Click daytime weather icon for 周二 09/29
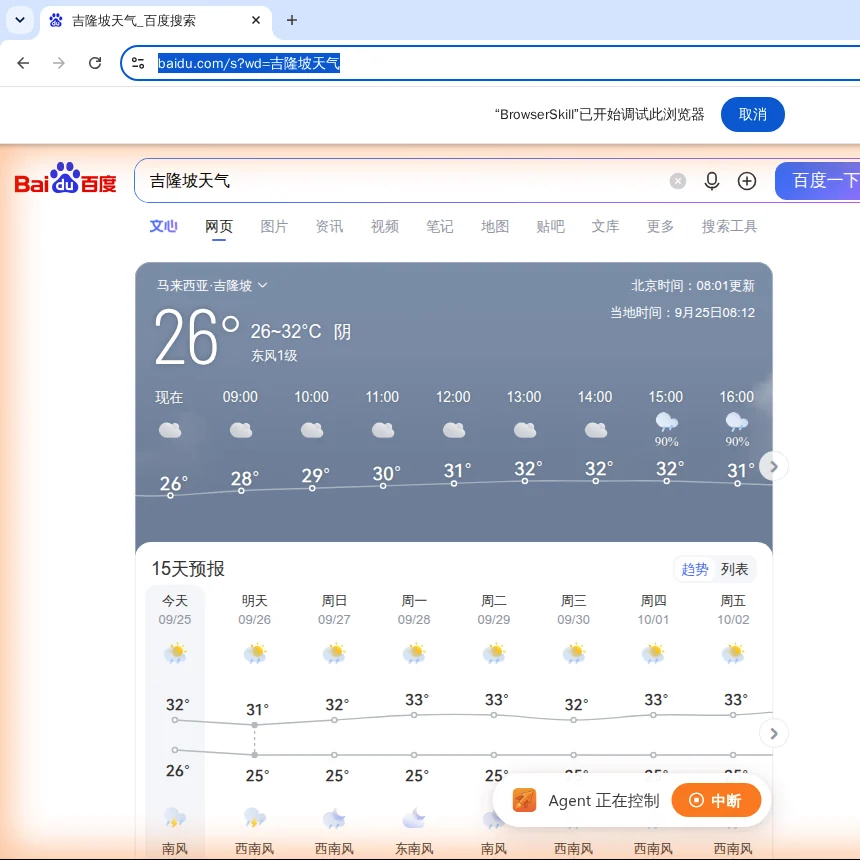The width and height of the screenshot is (860, 860). (x=494, y=653)
